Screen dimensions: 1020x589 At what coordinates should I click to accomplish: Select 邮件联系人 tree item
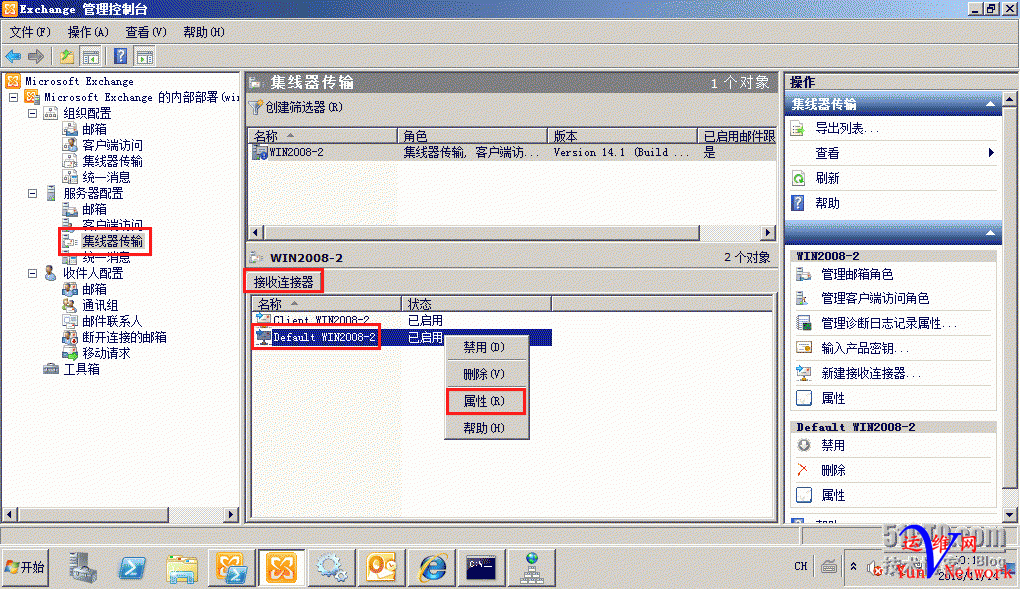click(112, 322)
